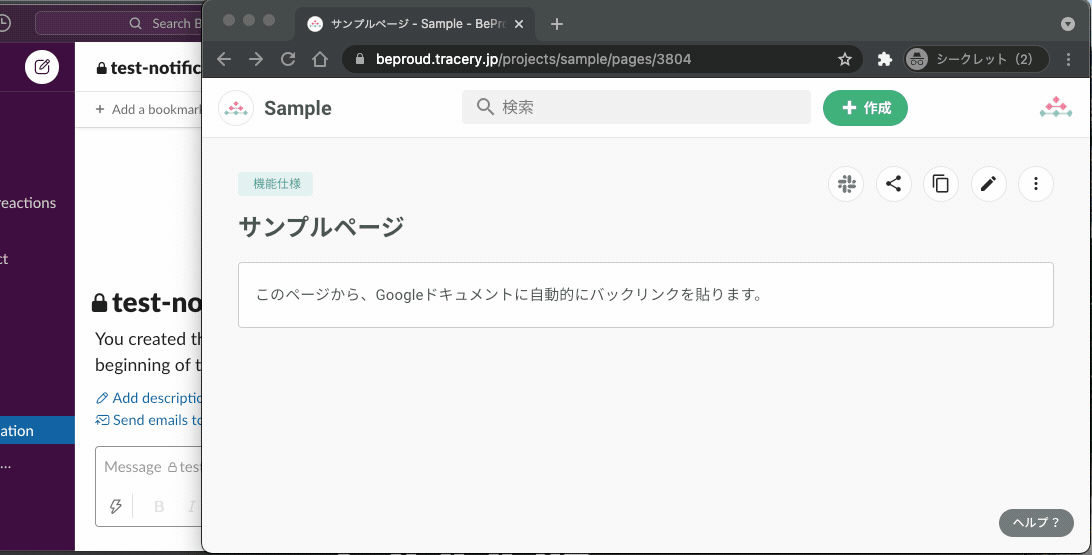The height and width of the screenshot is (555, 1092).
Task: Click the Chrome home button
Action: [320, 59]
